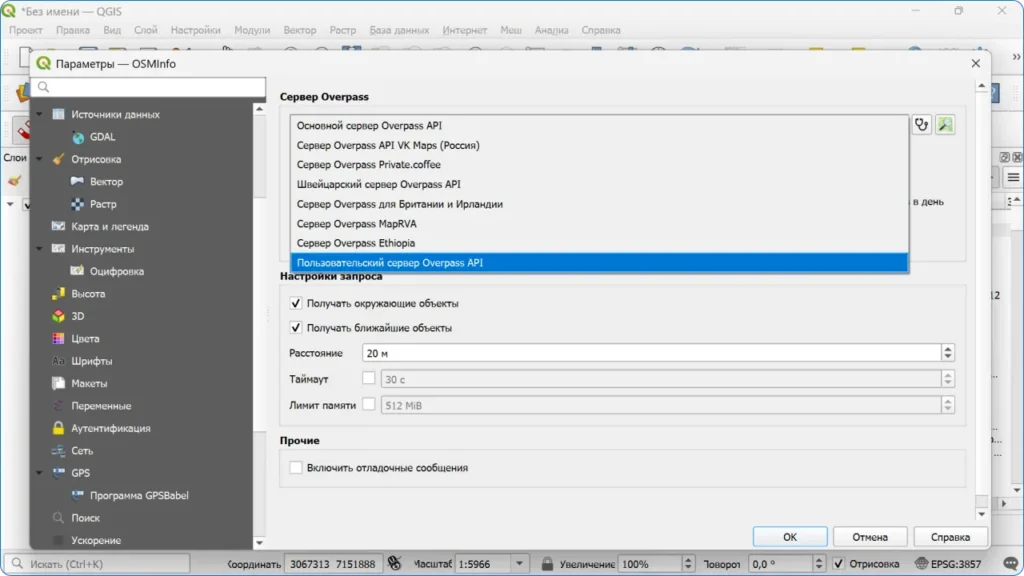Open the Масштаб dropdown arrow

(x=519, y=564)
